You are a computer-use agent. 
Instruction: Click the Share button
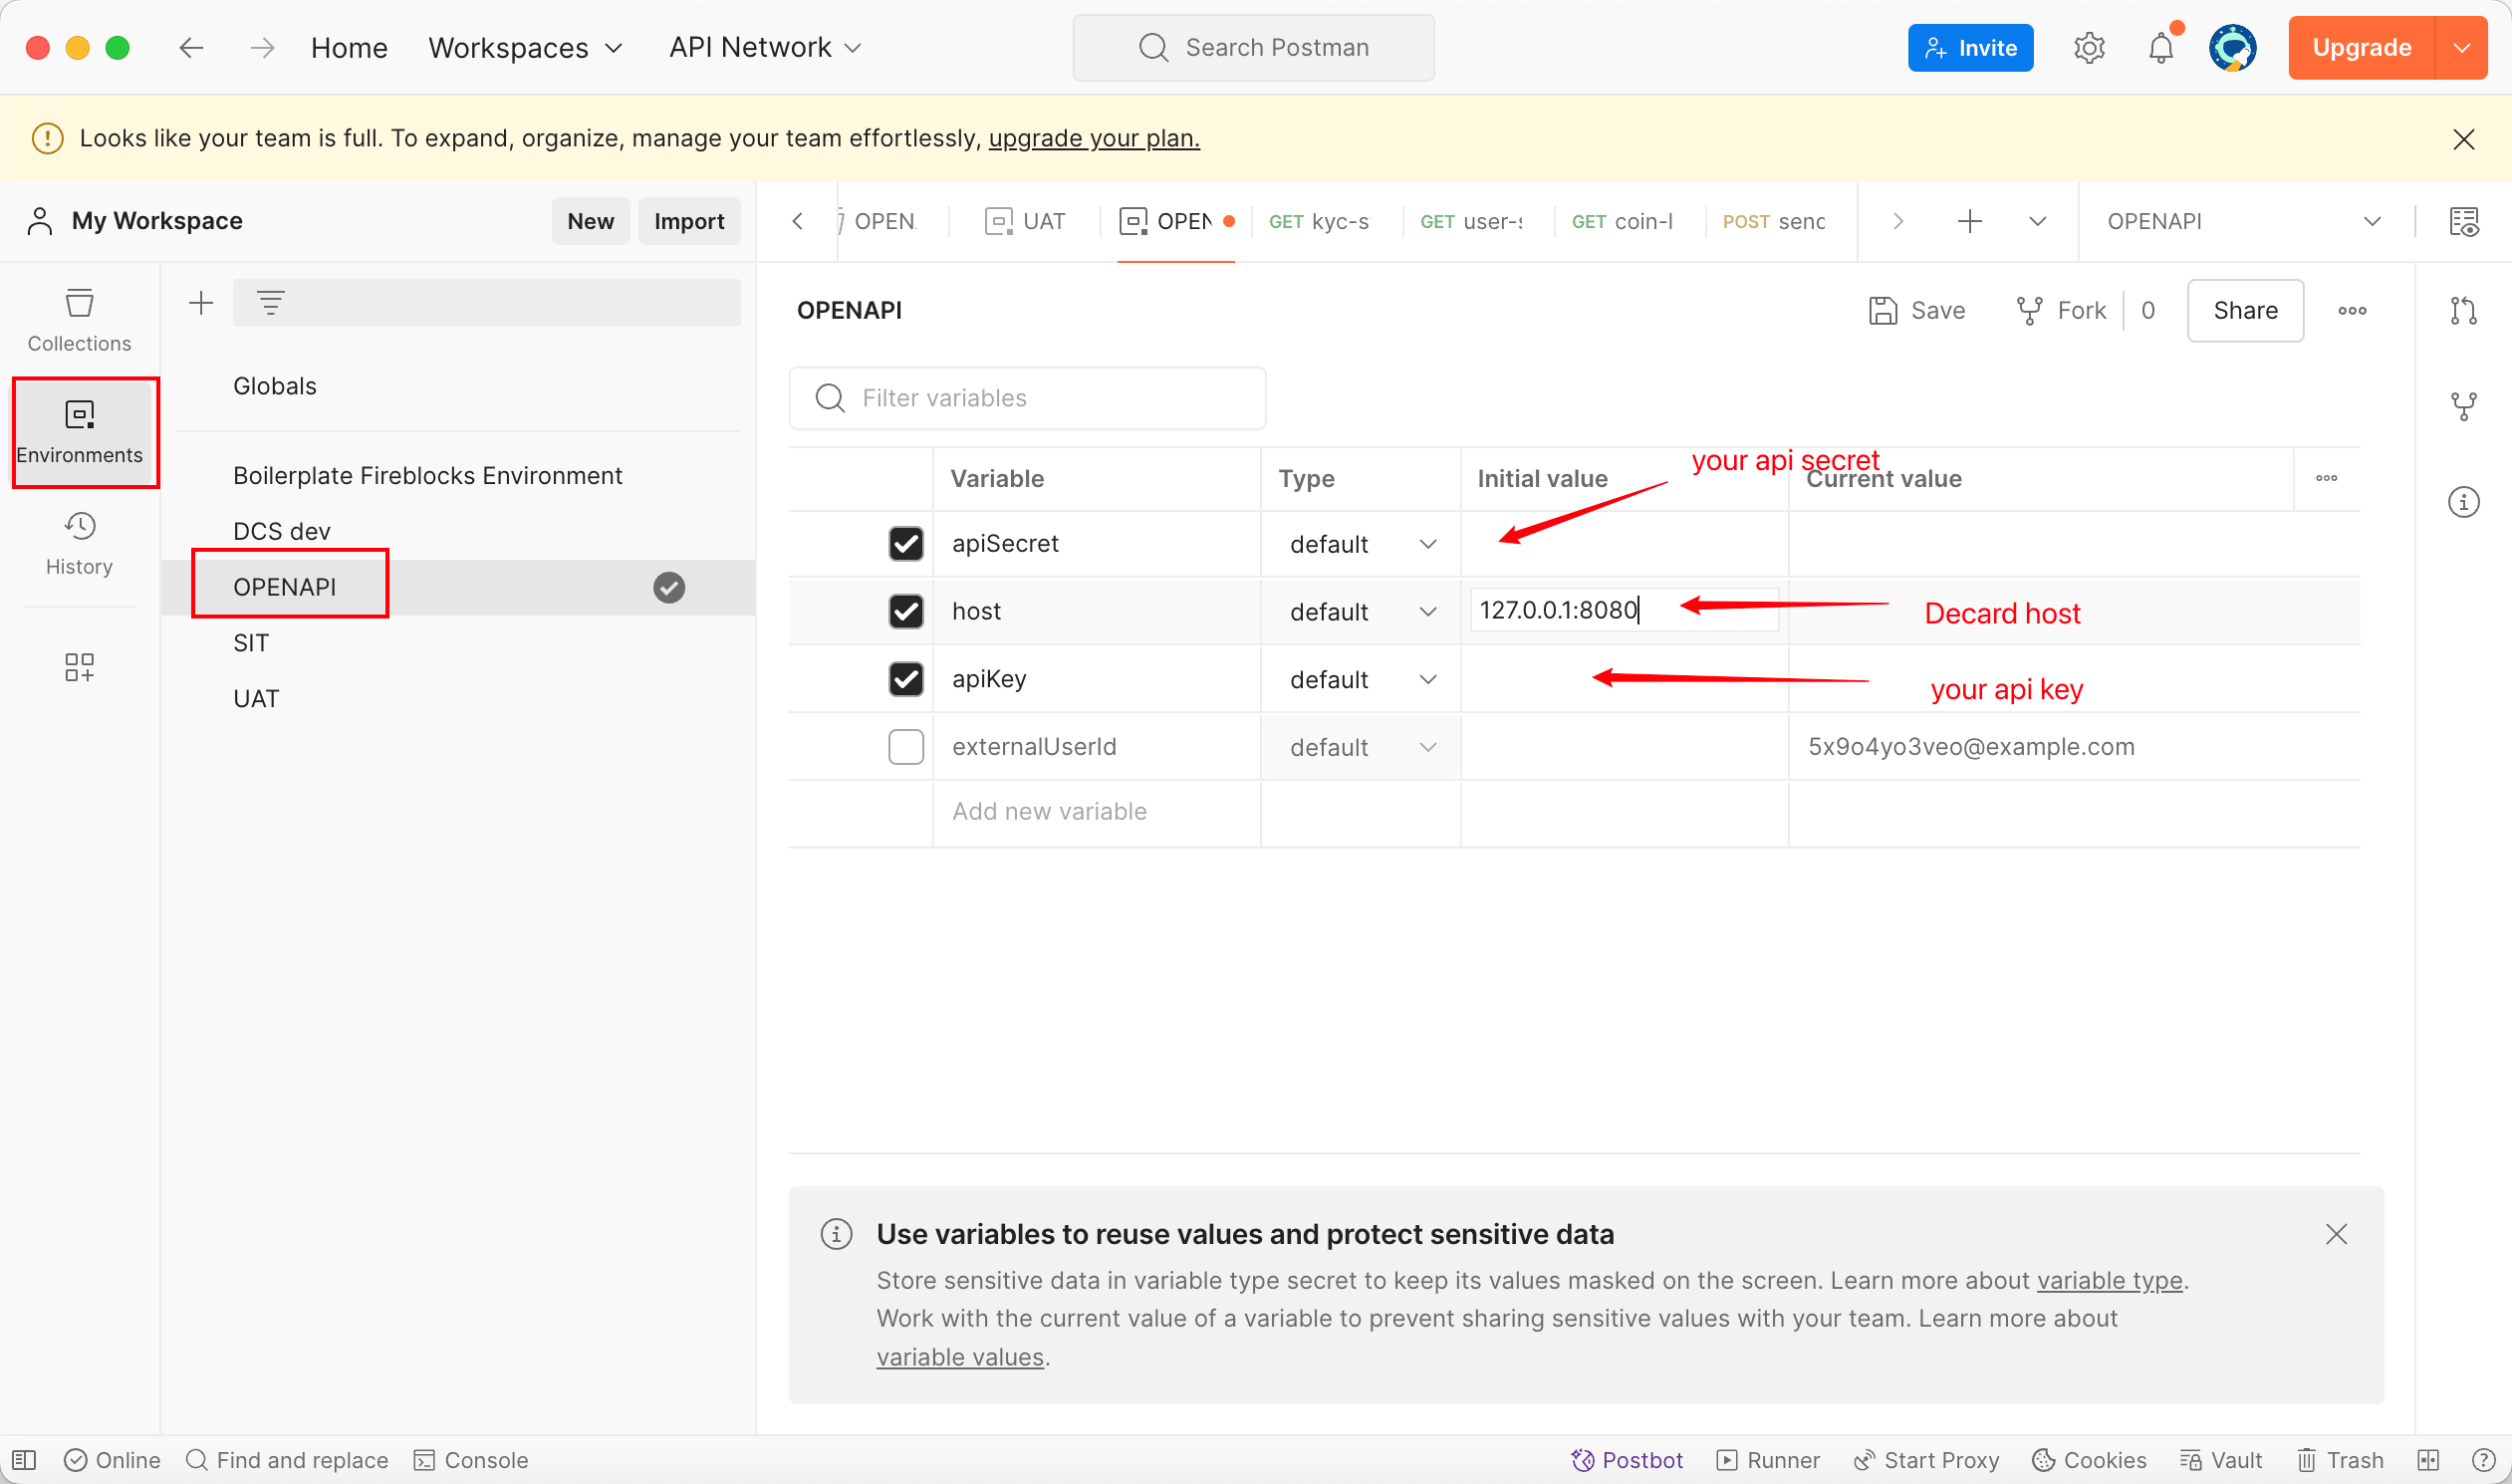click(x=2245, y=310)
